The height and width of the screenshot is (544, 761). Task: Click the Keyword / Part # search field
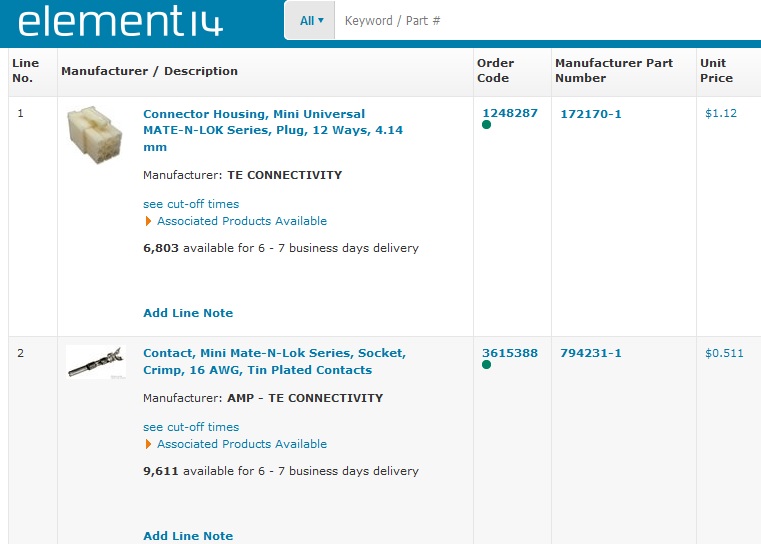[x=540, y=21]
